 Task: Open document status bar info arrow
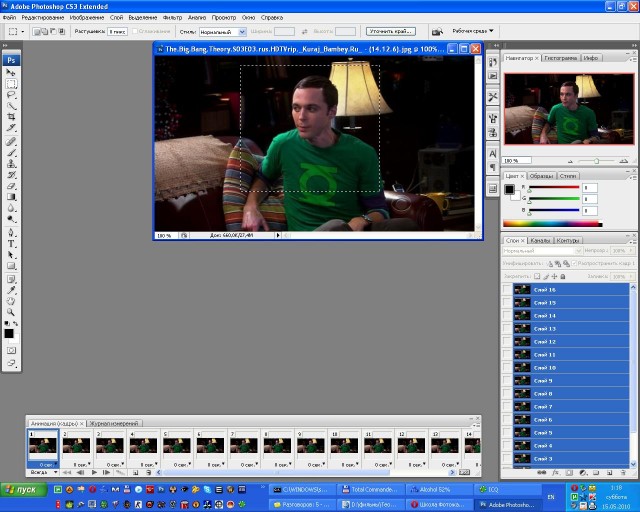(278, 235)
